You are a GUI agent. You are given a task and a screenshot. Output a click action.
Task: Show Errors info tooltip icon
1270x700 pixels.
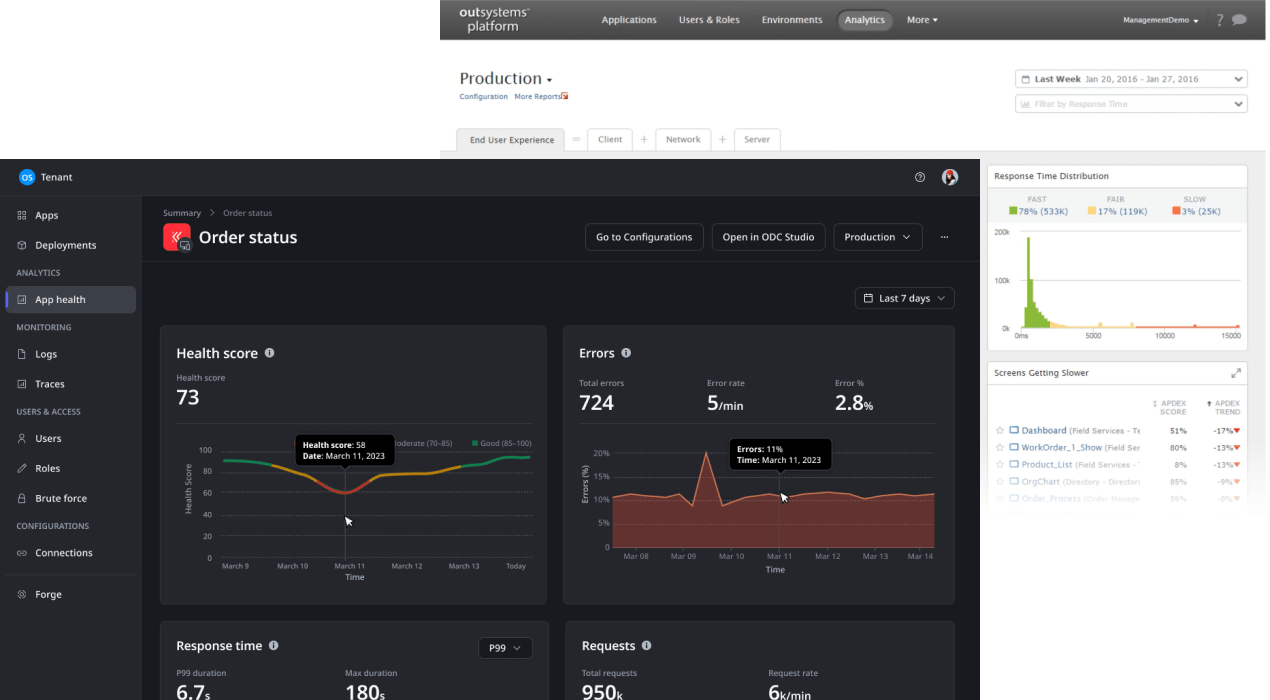pyautogui.click(x=626, y=353)
